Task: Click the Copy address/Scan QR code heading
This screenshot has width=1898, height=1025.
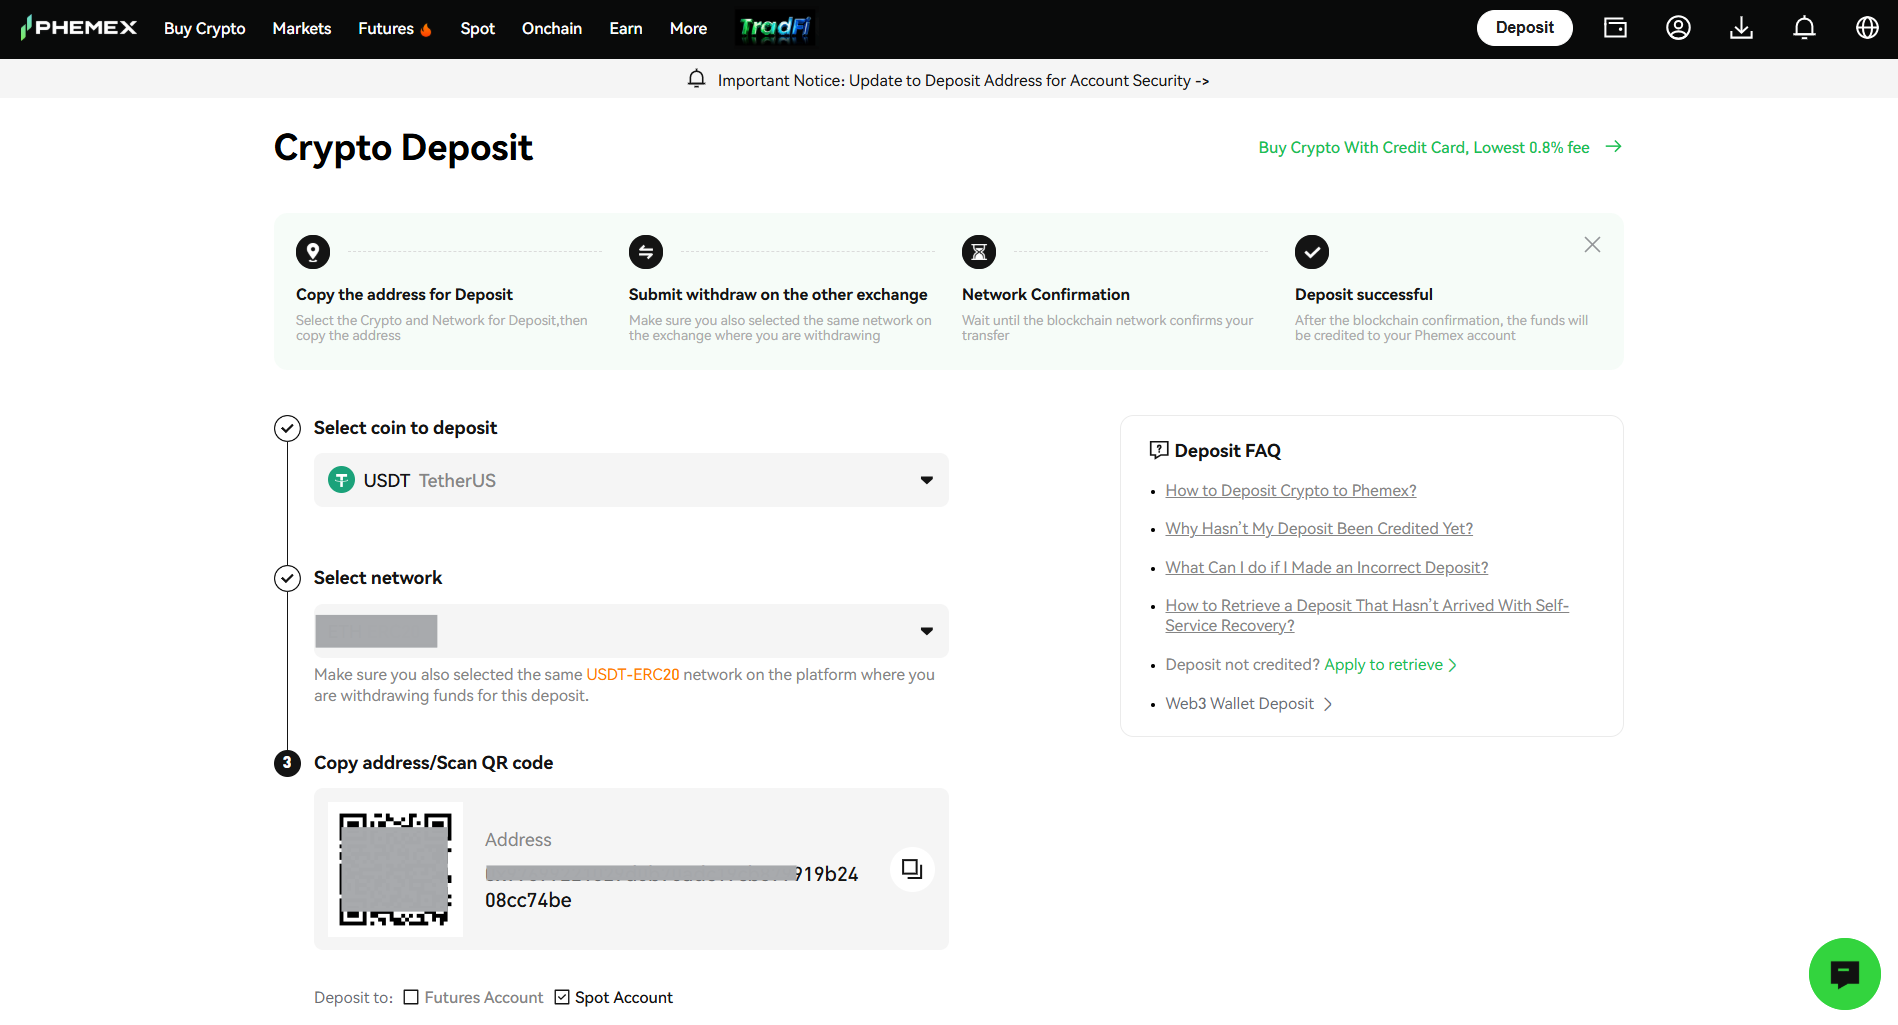Action: point(433,763)
